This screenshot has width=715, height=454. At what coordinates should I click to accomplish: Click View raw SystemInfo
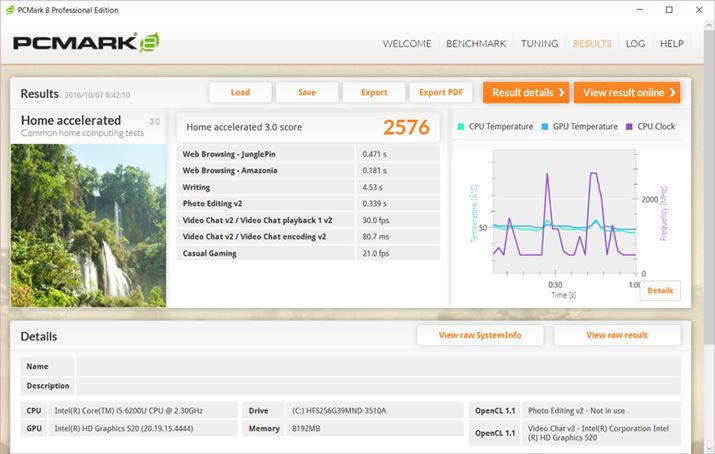point(479,335)
